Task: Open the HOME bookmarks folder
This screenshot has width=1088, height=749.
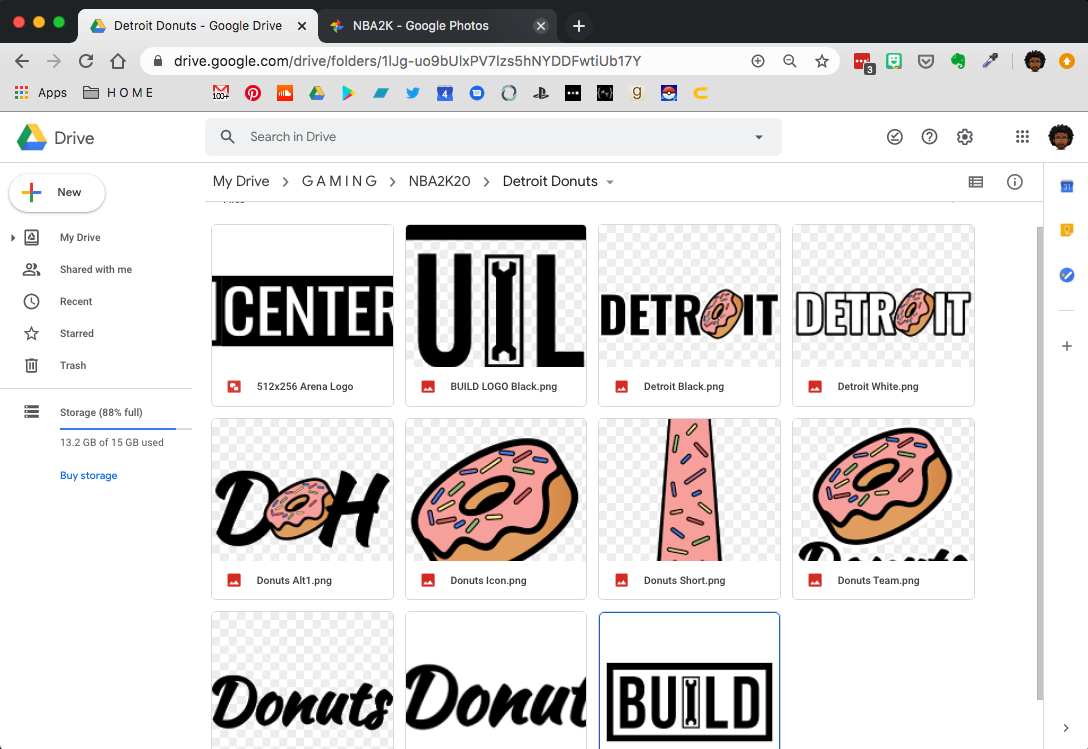Action: click(x=119, y=92)
